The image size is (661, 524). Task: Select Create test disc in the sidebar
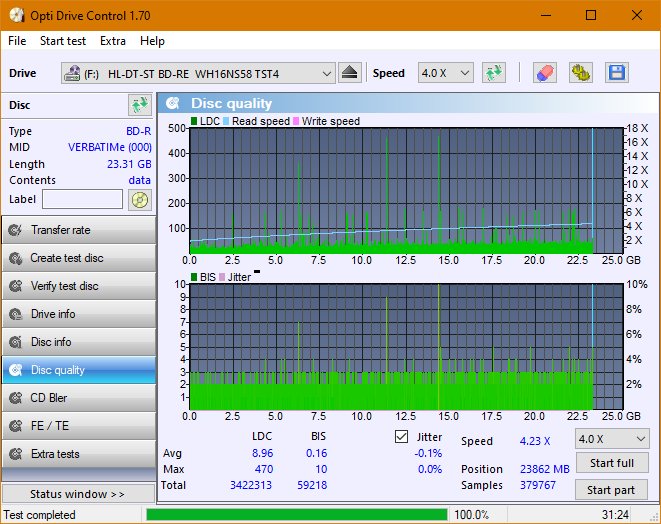pyautogui.click(x=79, y=258)
